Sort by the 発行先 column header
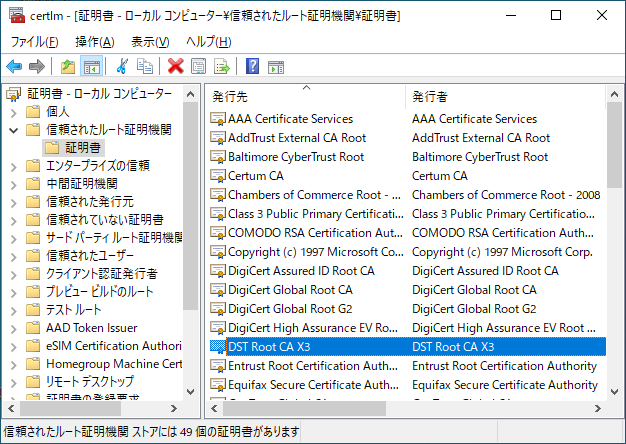Image resolution: width=626 pixels, height=444 pixels. click(306, 96)
